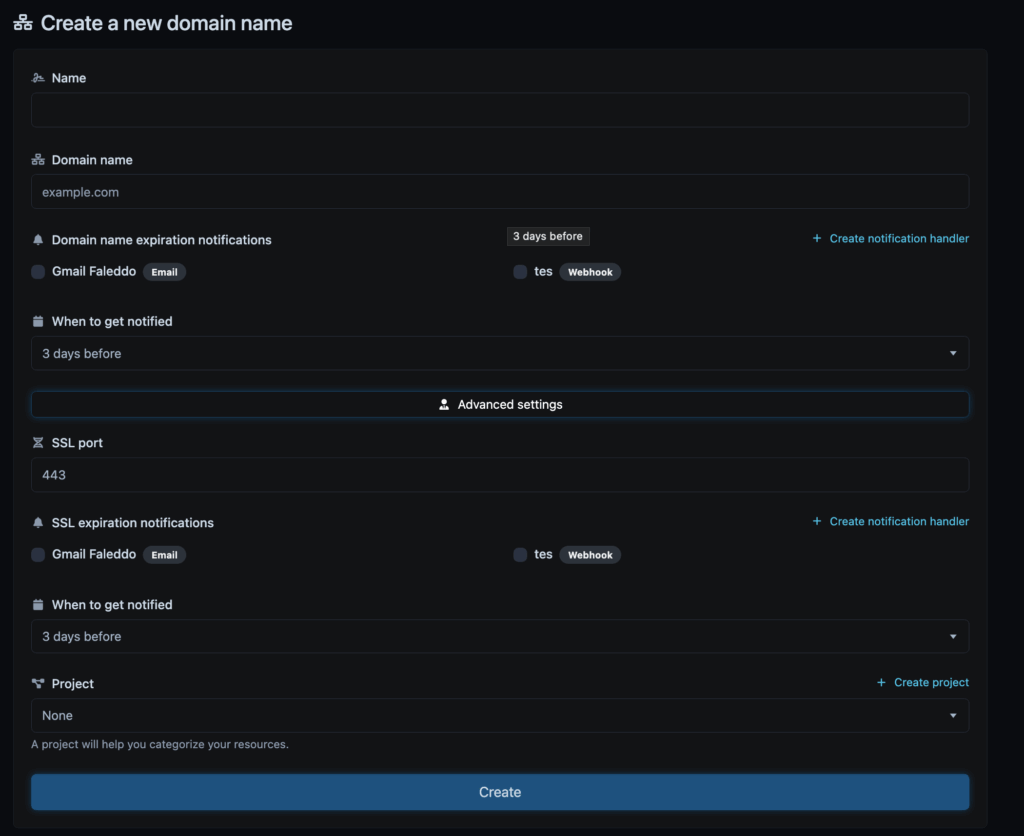Open domain expiration 'When to get notified' dropdown

pos(499,353)
